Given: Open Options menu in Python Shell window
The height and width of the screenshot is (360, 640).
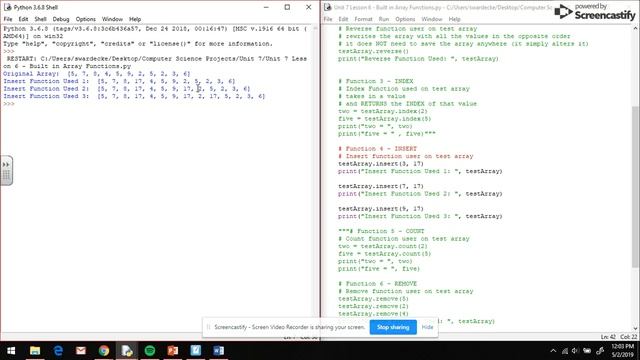Looking at the screenshot, I should point(86,19).
